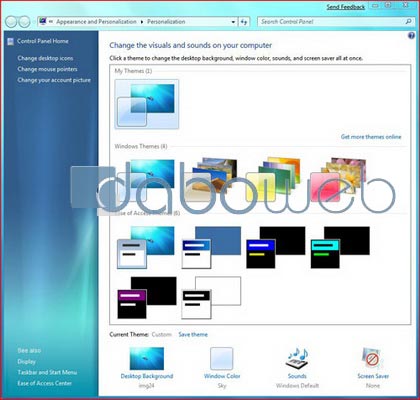
Task: Click the Back navigation arrow button
Action: point(11,22)
